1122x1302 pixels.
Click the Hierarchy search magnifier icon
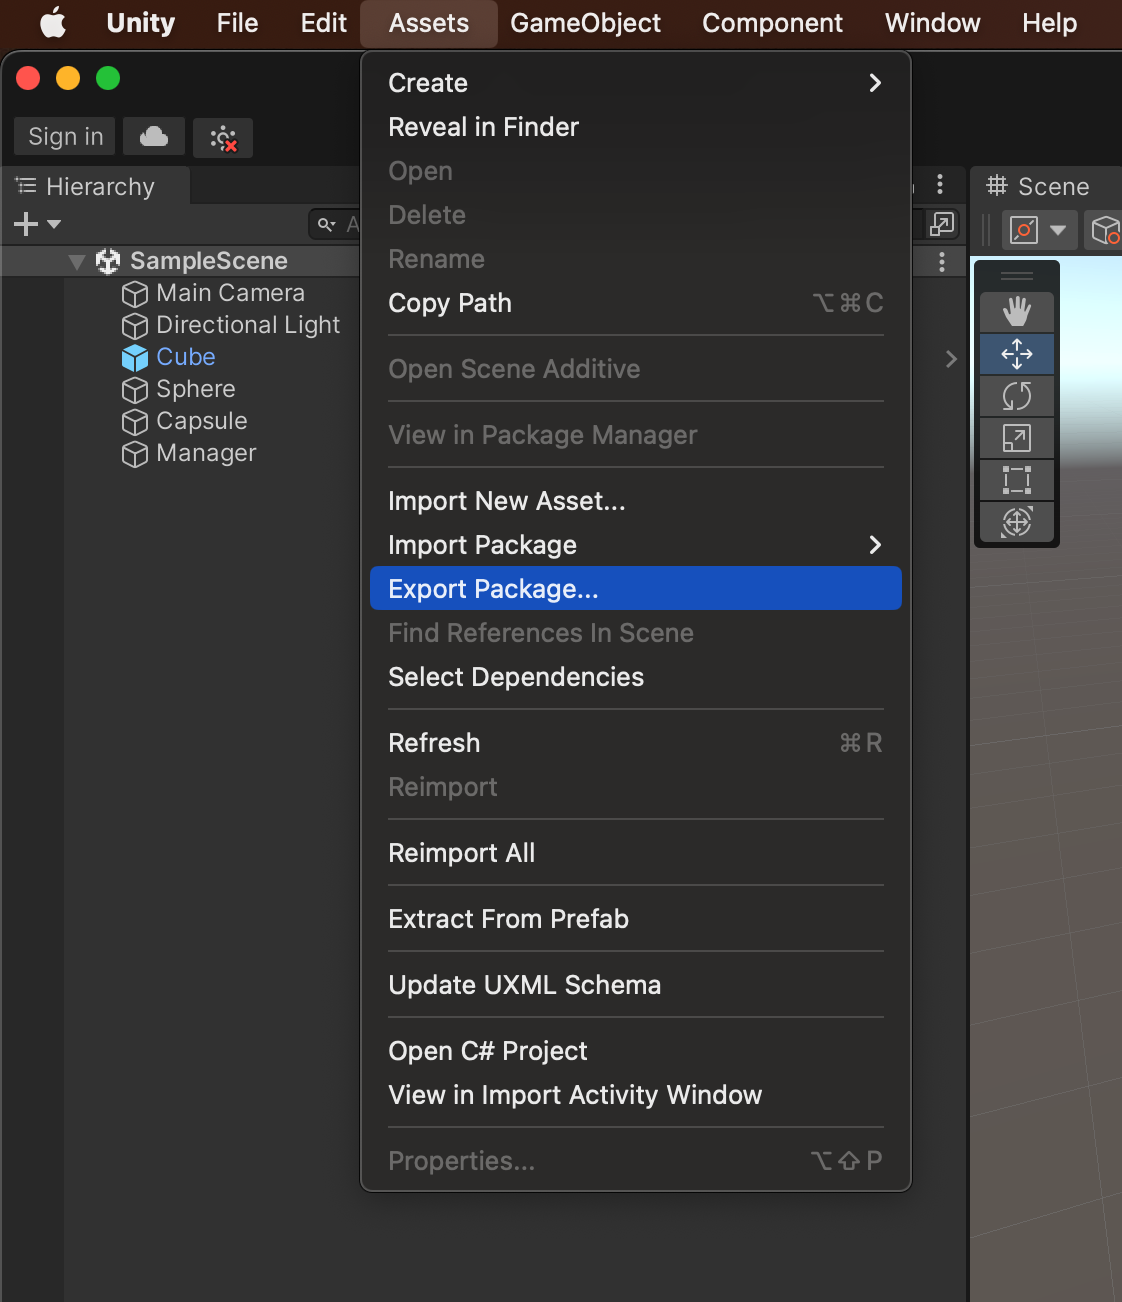326,224
